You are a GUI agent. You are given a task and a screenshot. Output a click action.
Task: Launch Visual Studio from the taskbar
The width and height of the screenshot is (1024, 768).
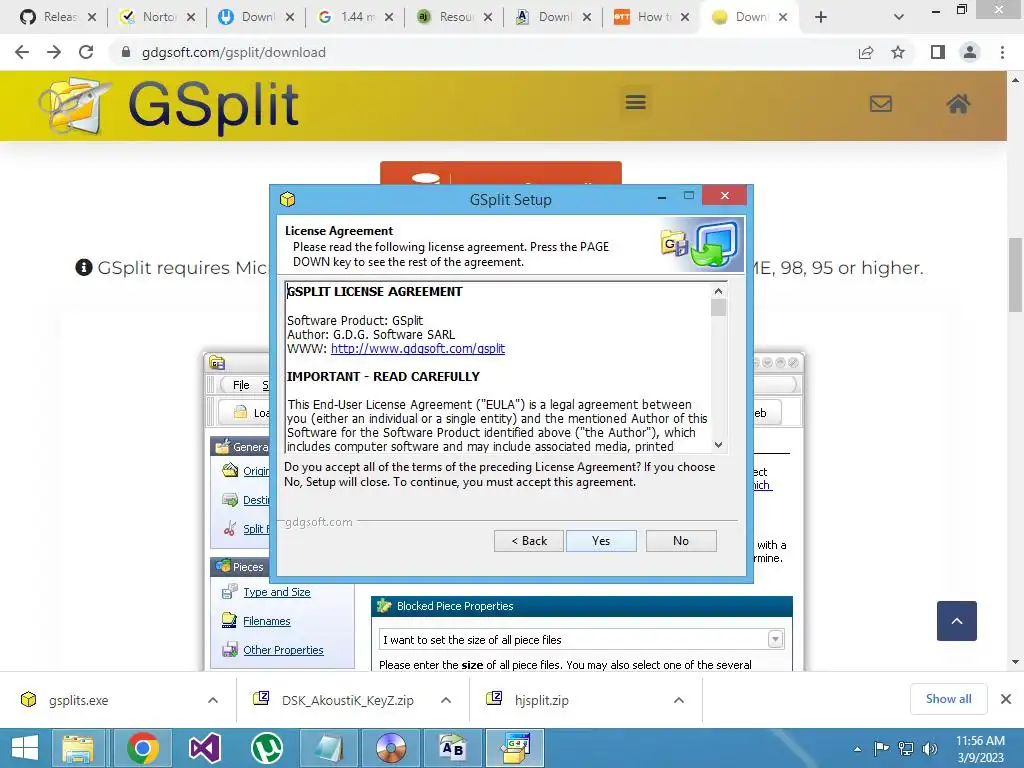click(204, 748)
